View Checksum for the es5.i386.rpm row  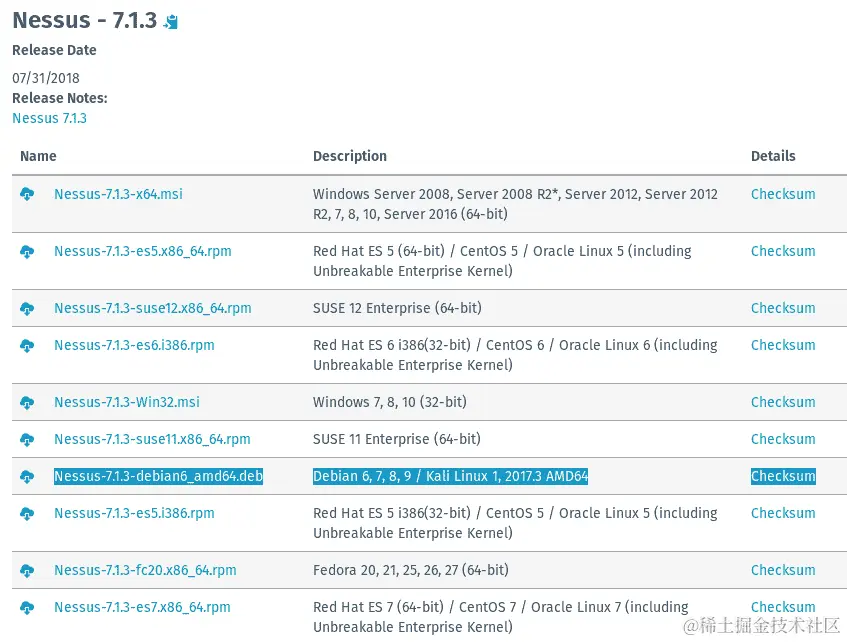pyautogui.click(x=783, y=513)
